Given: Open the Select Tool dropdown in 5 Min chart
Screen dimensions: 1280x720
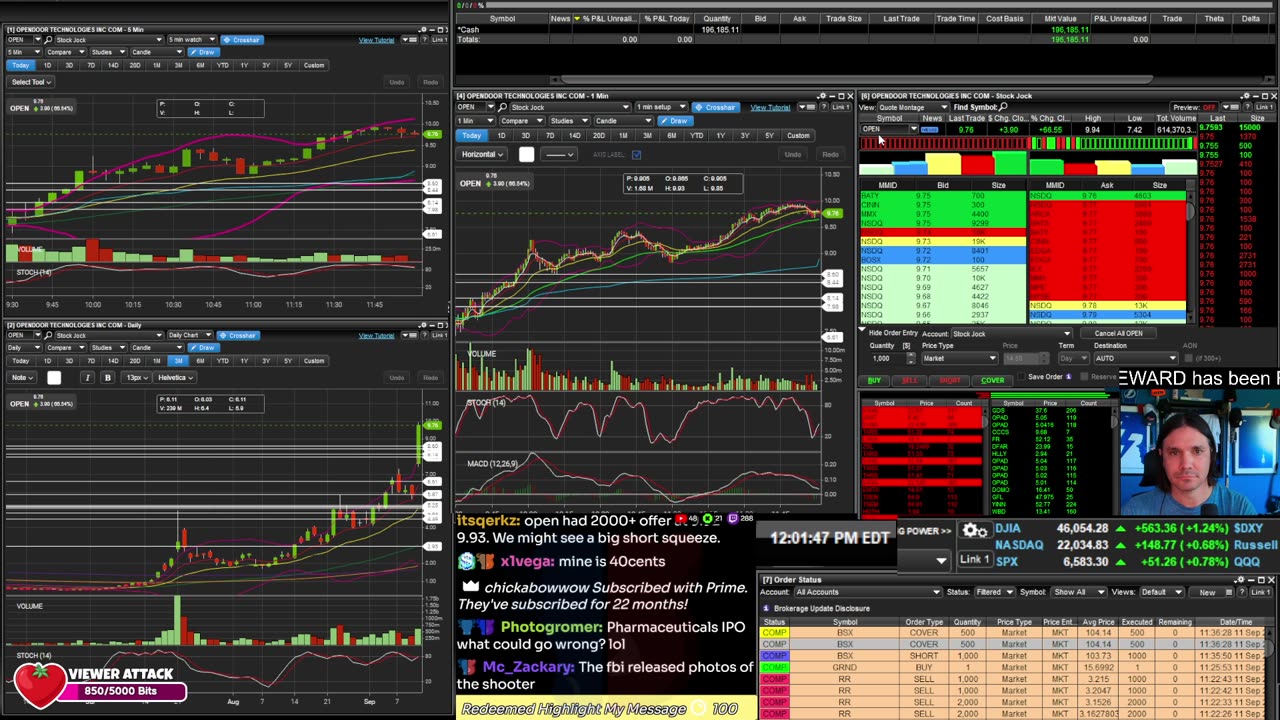Looking at the screenshot, I should (31, 82).
